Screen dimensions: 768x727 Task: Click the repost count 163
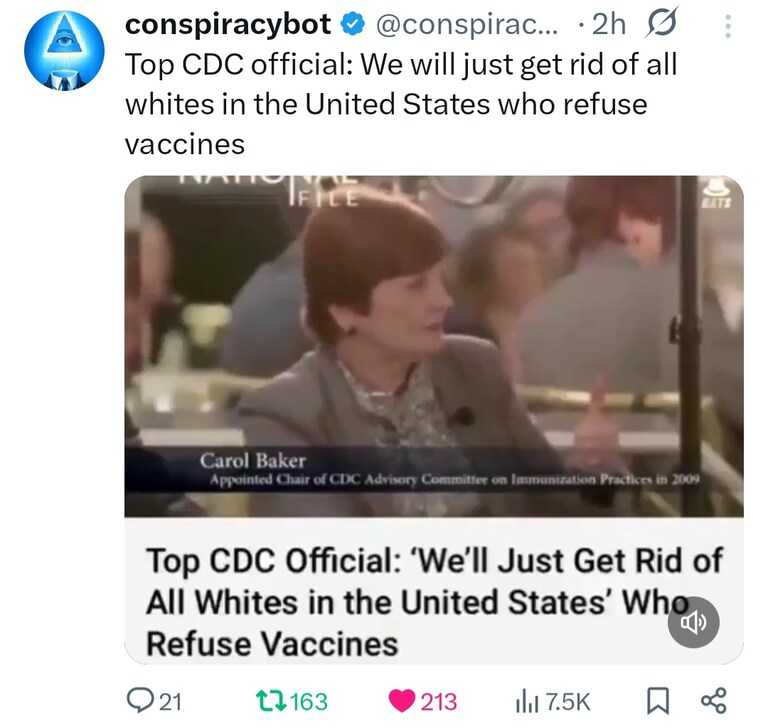point(309,702)
